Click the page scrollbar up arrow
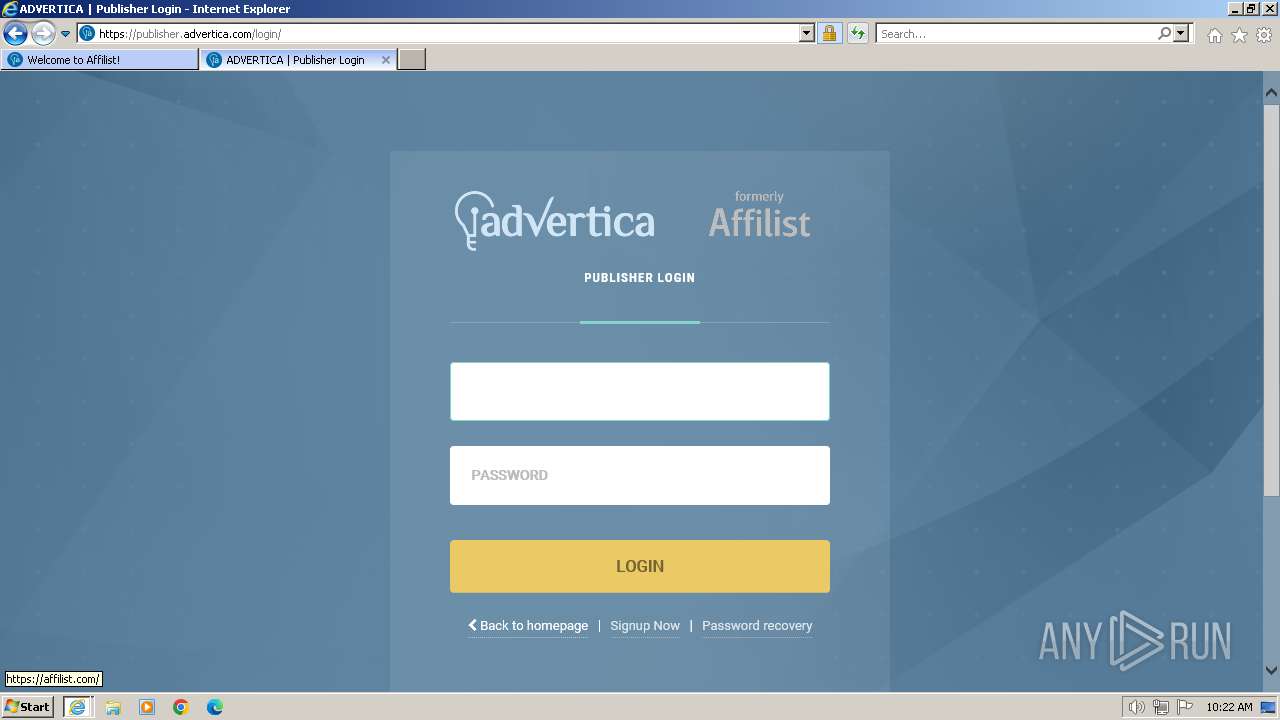Viewport: 1280px width, 720px height. (1271, 92)
